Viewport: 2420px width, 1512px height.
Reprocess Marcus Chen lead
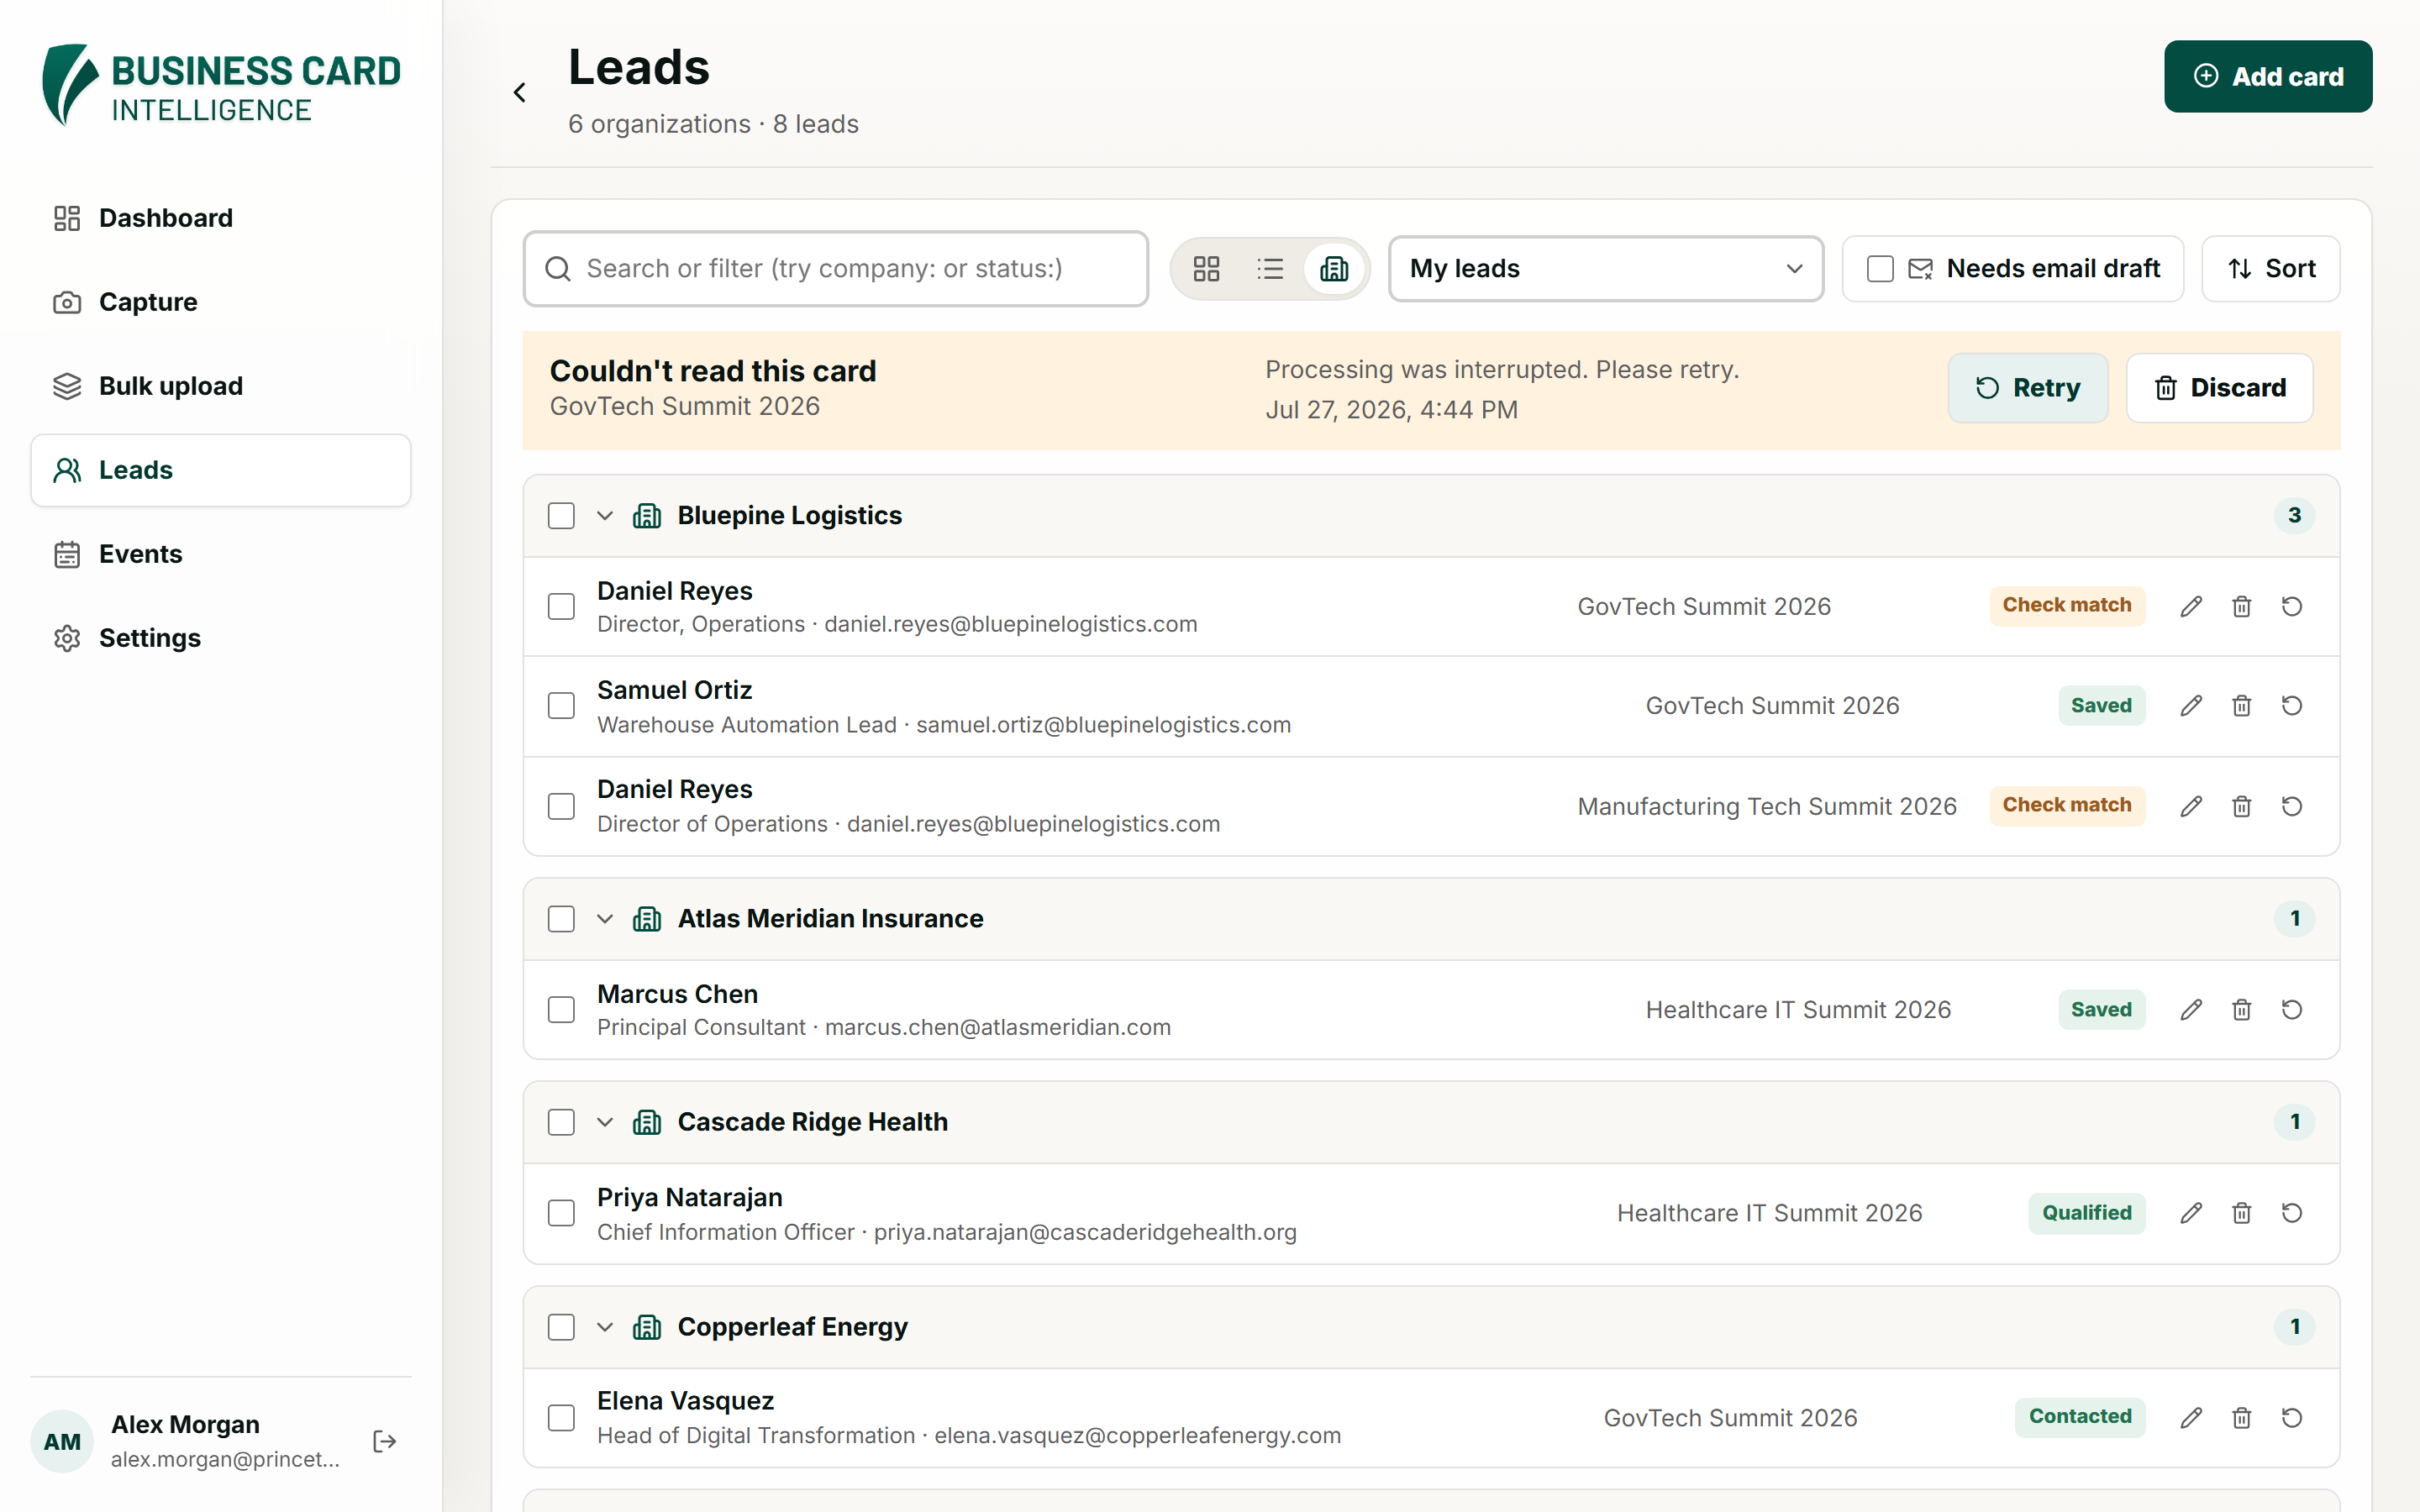pos(2292,1010)
